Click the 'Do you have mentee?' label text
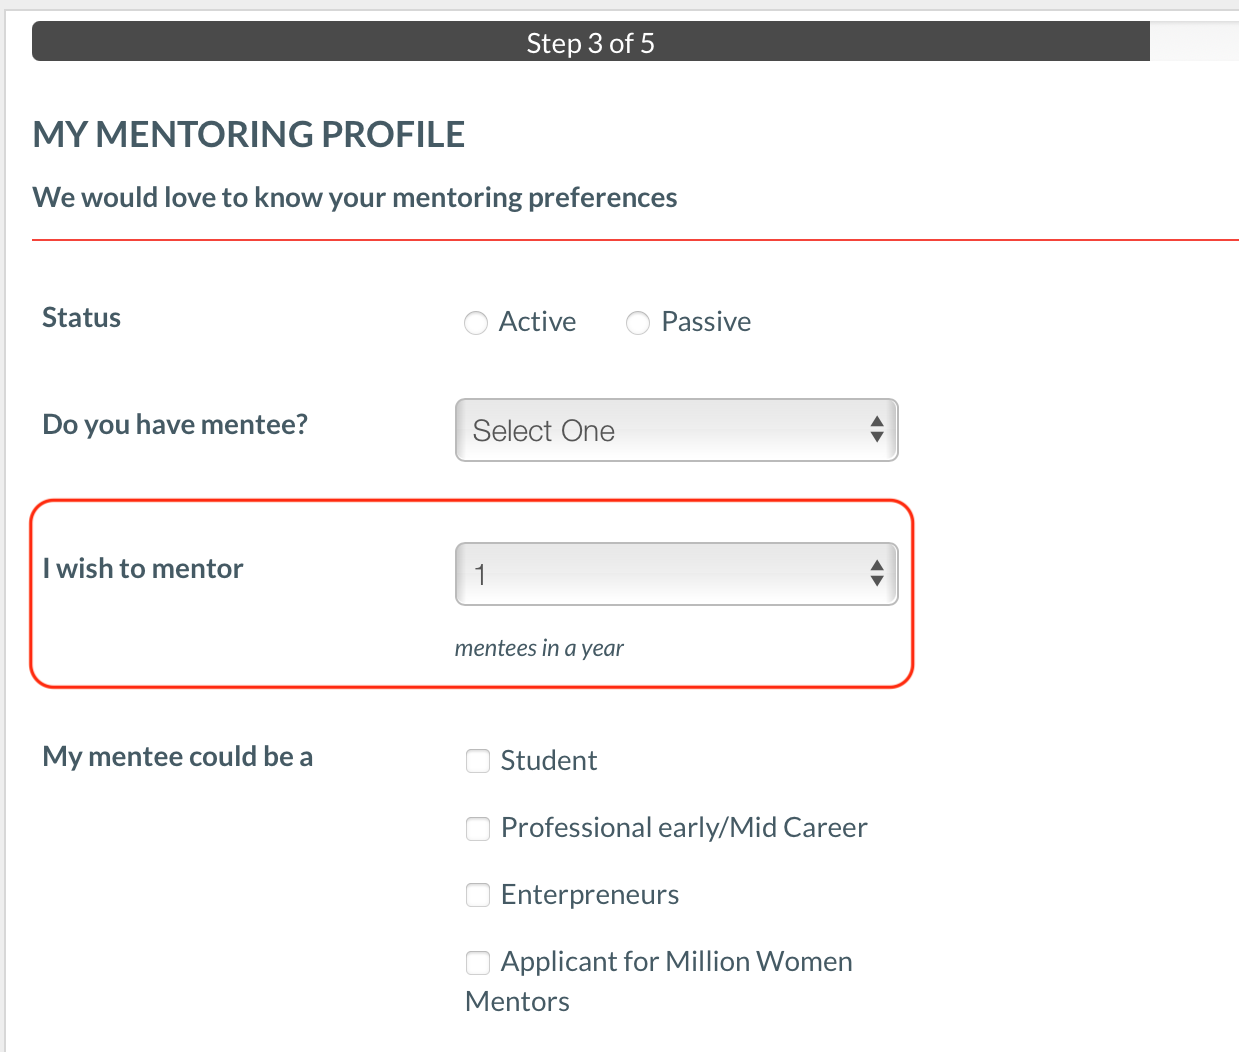1239x1052 pixels. (175, 425)
